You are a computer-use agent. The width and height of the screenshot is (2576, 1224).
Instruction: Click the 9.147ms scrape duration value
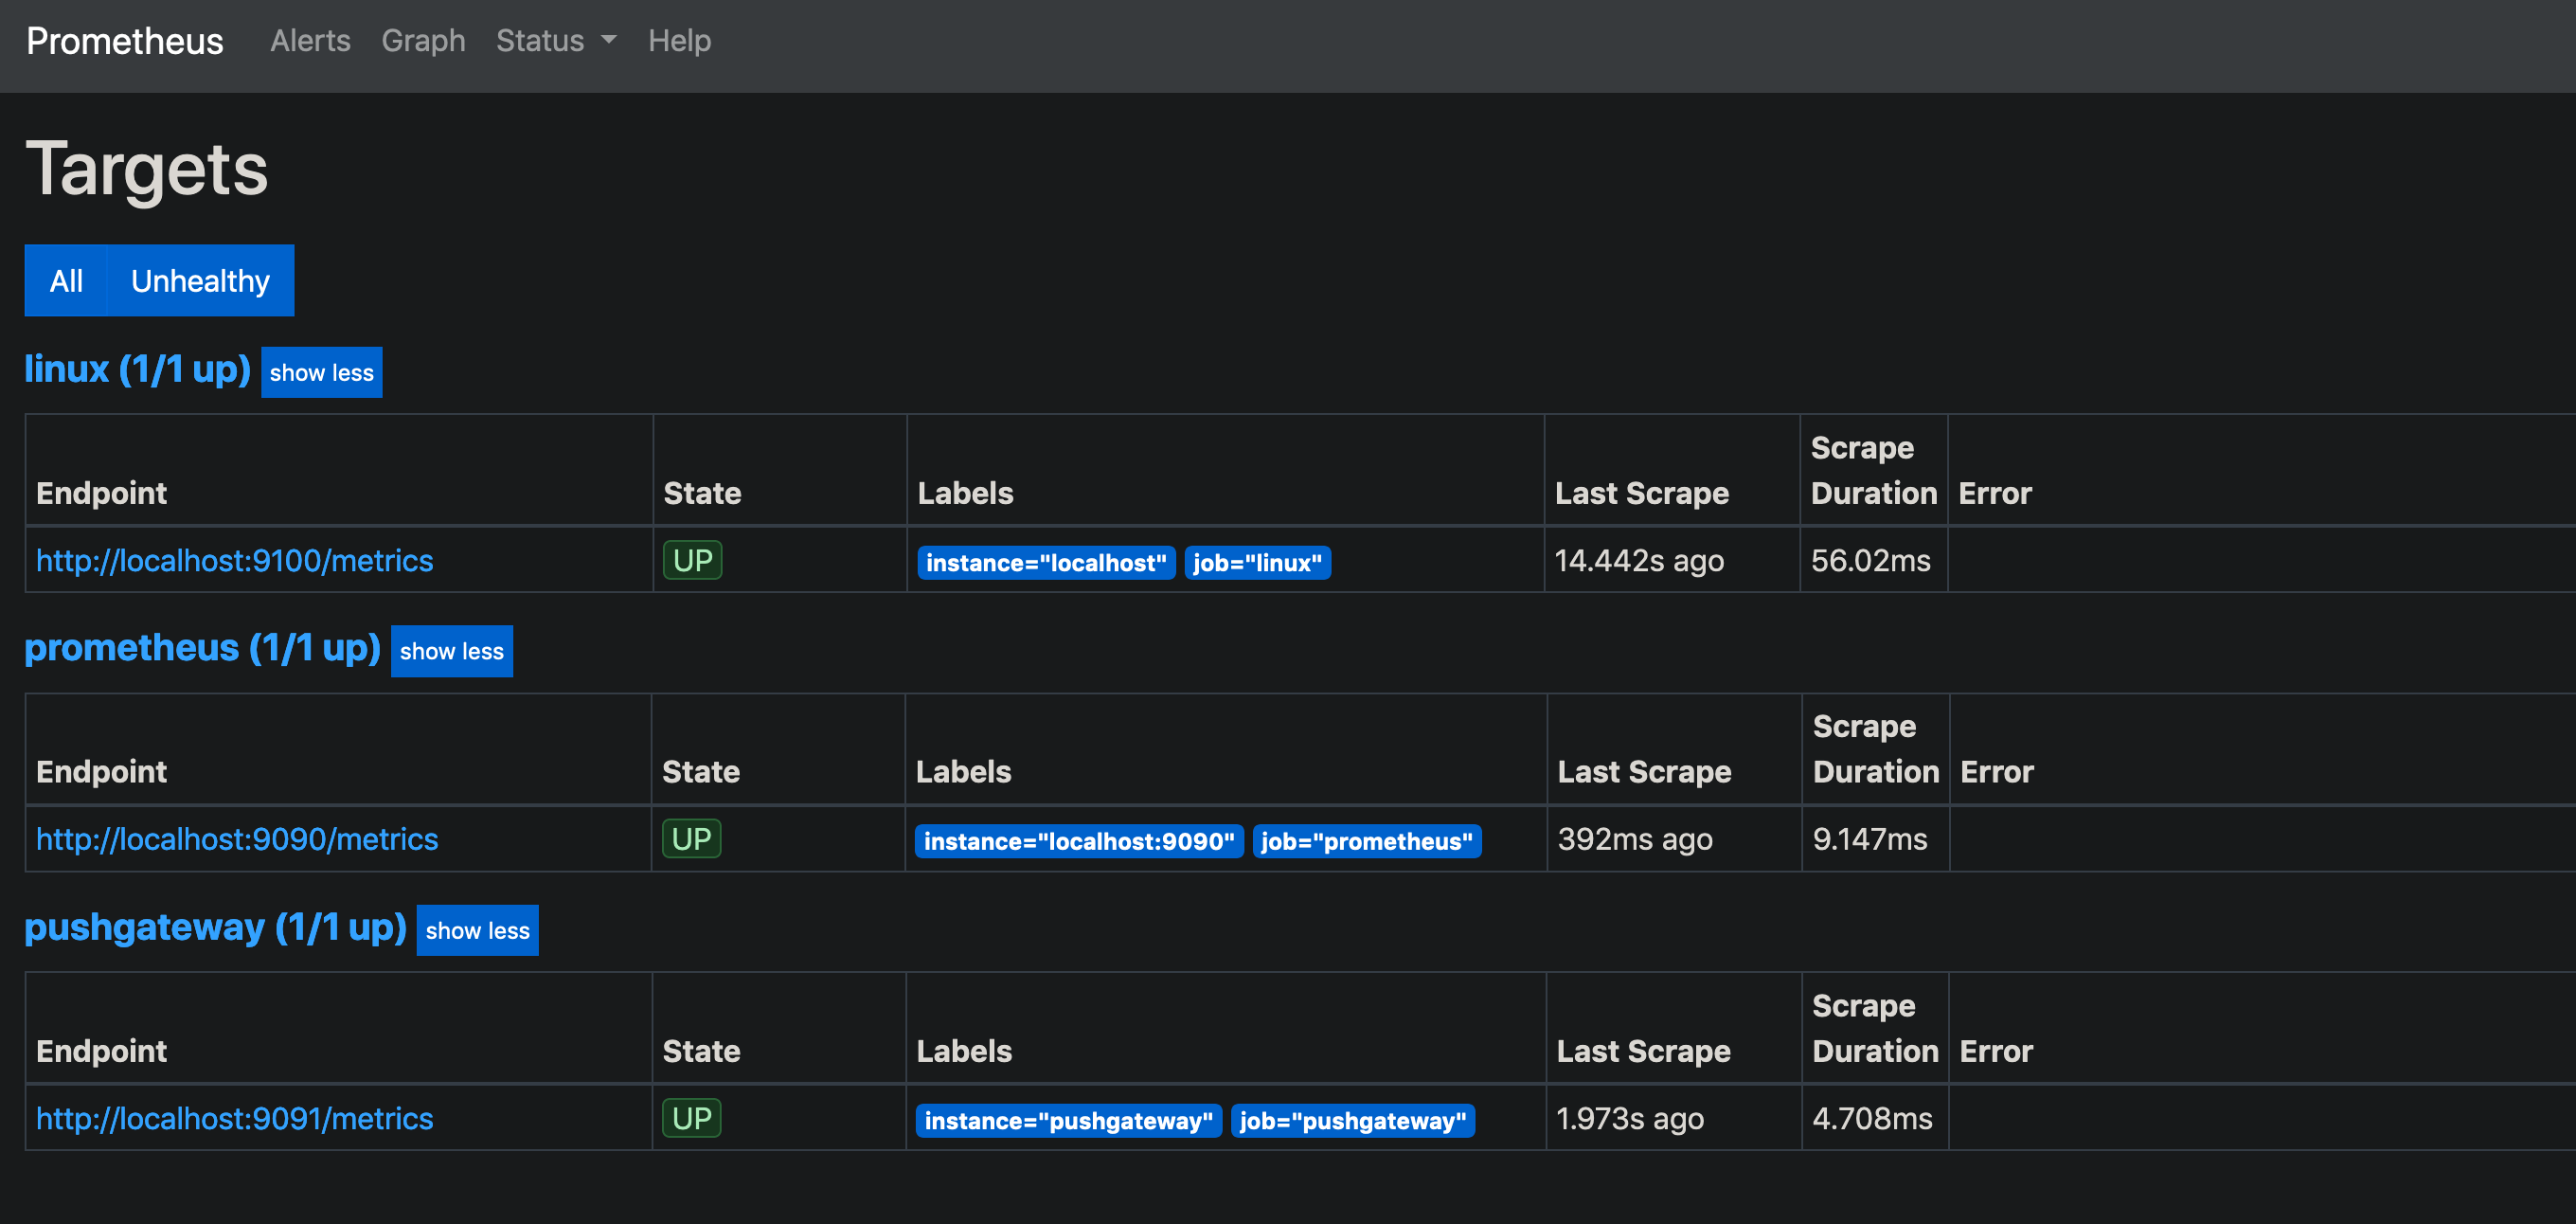click(1870, 839)
